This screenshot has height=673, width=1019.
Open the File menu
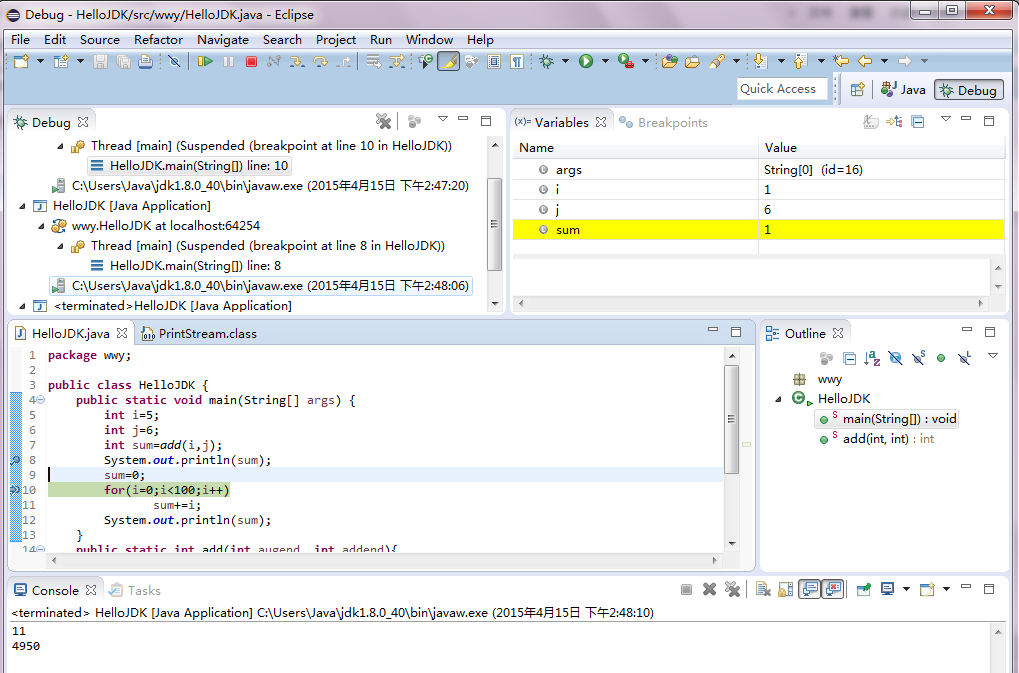click(x=20, y=40)
